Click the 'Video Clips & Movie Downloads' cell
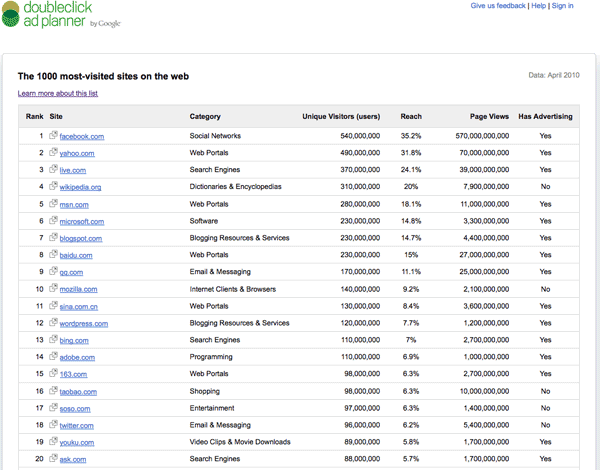Image resolution: width=600 pixels, height=470 pixels. (x=240, y=442)
